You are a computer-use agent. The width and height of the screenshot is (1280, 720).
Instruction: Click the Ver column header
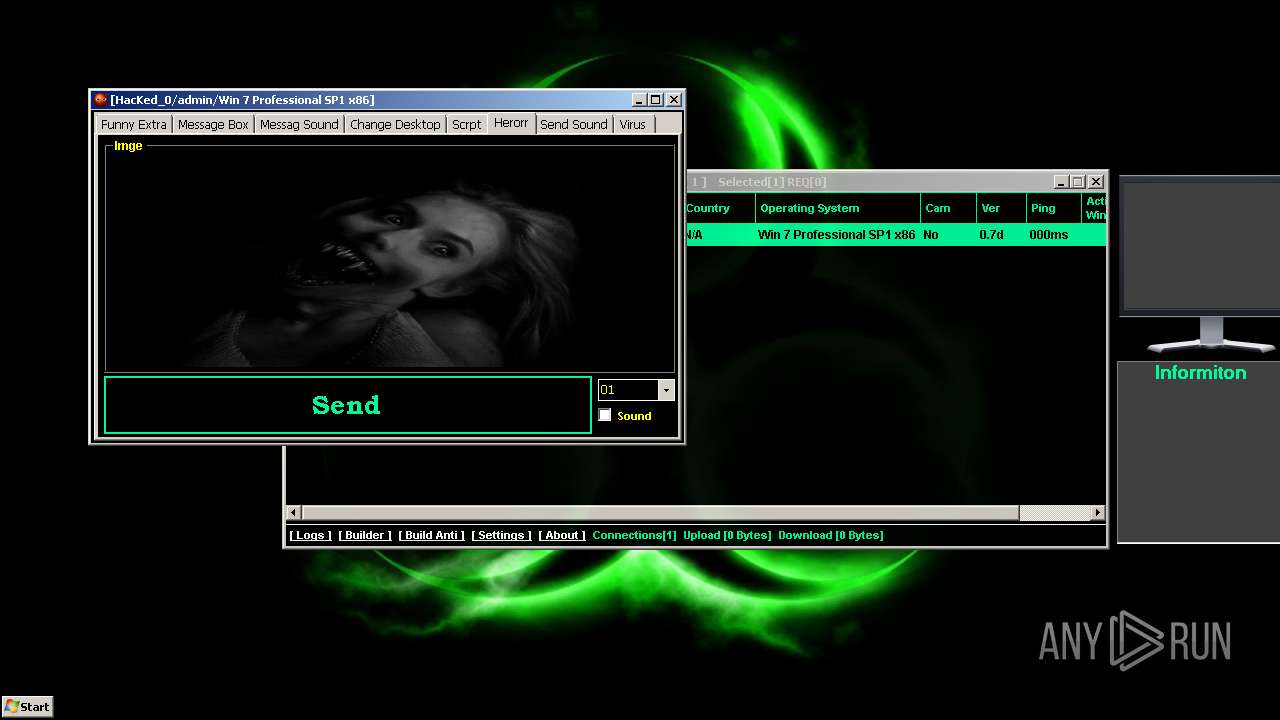(1001, 208)
